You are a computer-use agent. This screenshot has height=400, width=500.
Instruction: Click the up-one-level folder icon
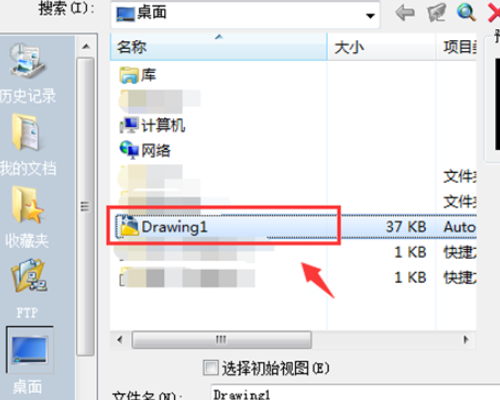[436, 13]
